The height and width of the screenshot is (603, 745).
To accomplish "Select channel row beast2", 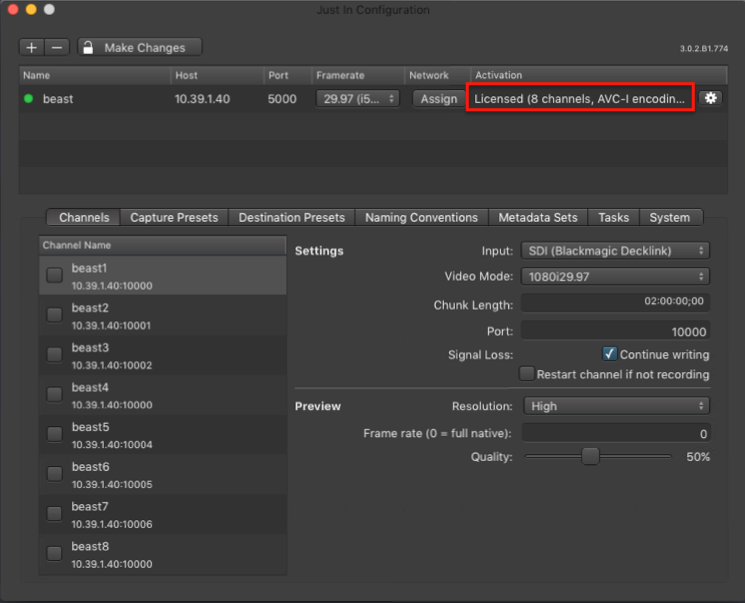I will 162,316.
